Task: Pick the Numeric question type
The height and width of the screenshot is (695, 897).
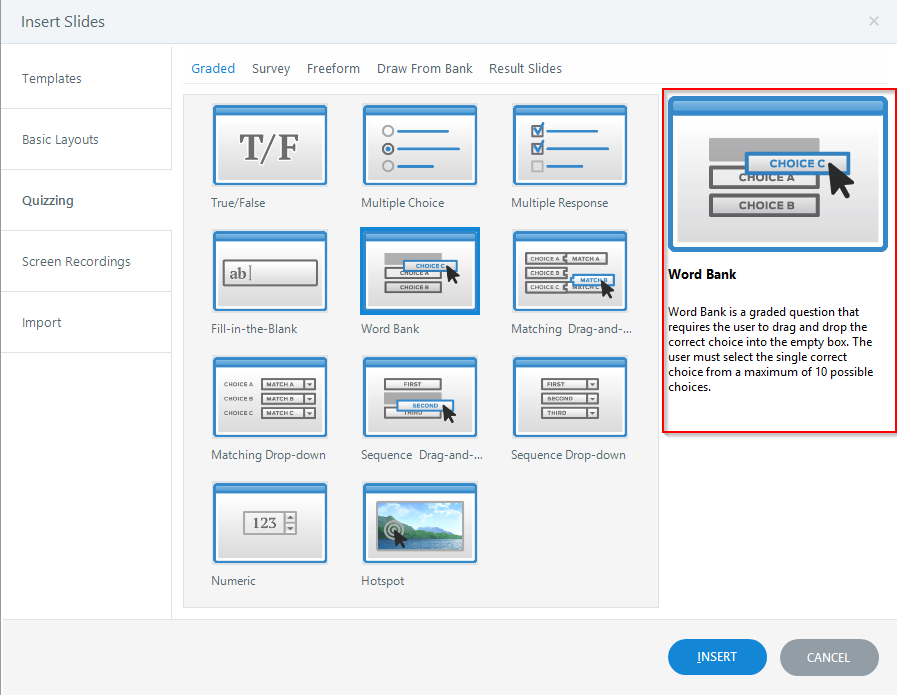Action: [x=269, y=522]
